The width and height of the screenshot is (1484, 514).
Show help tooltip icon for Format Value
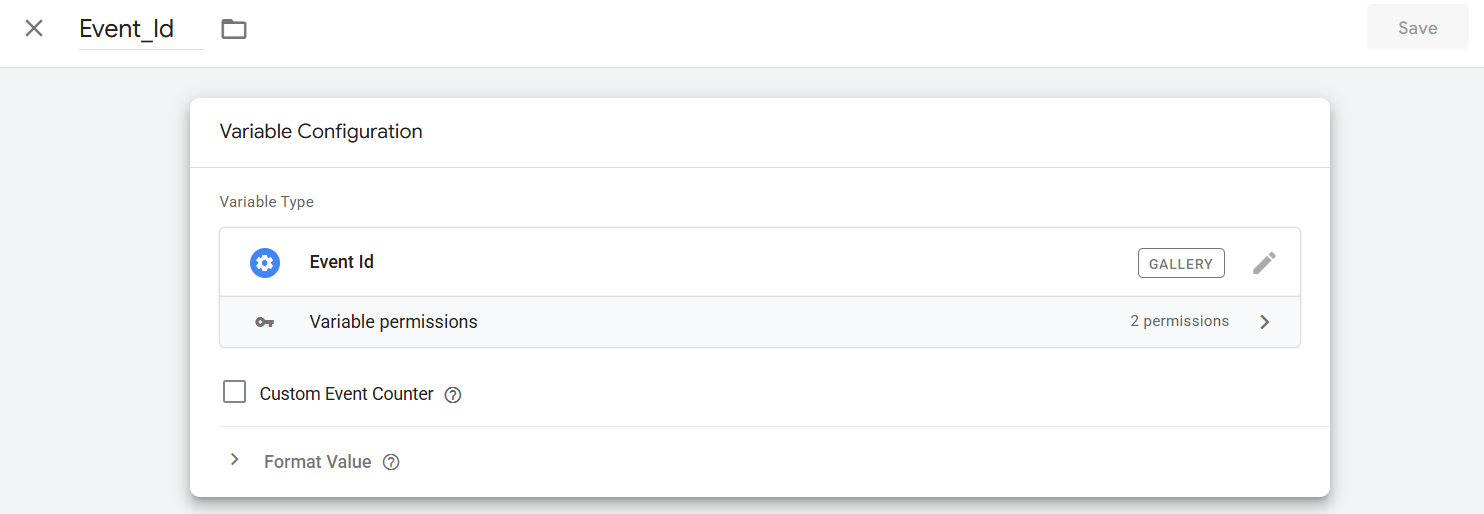pos(391,462)
